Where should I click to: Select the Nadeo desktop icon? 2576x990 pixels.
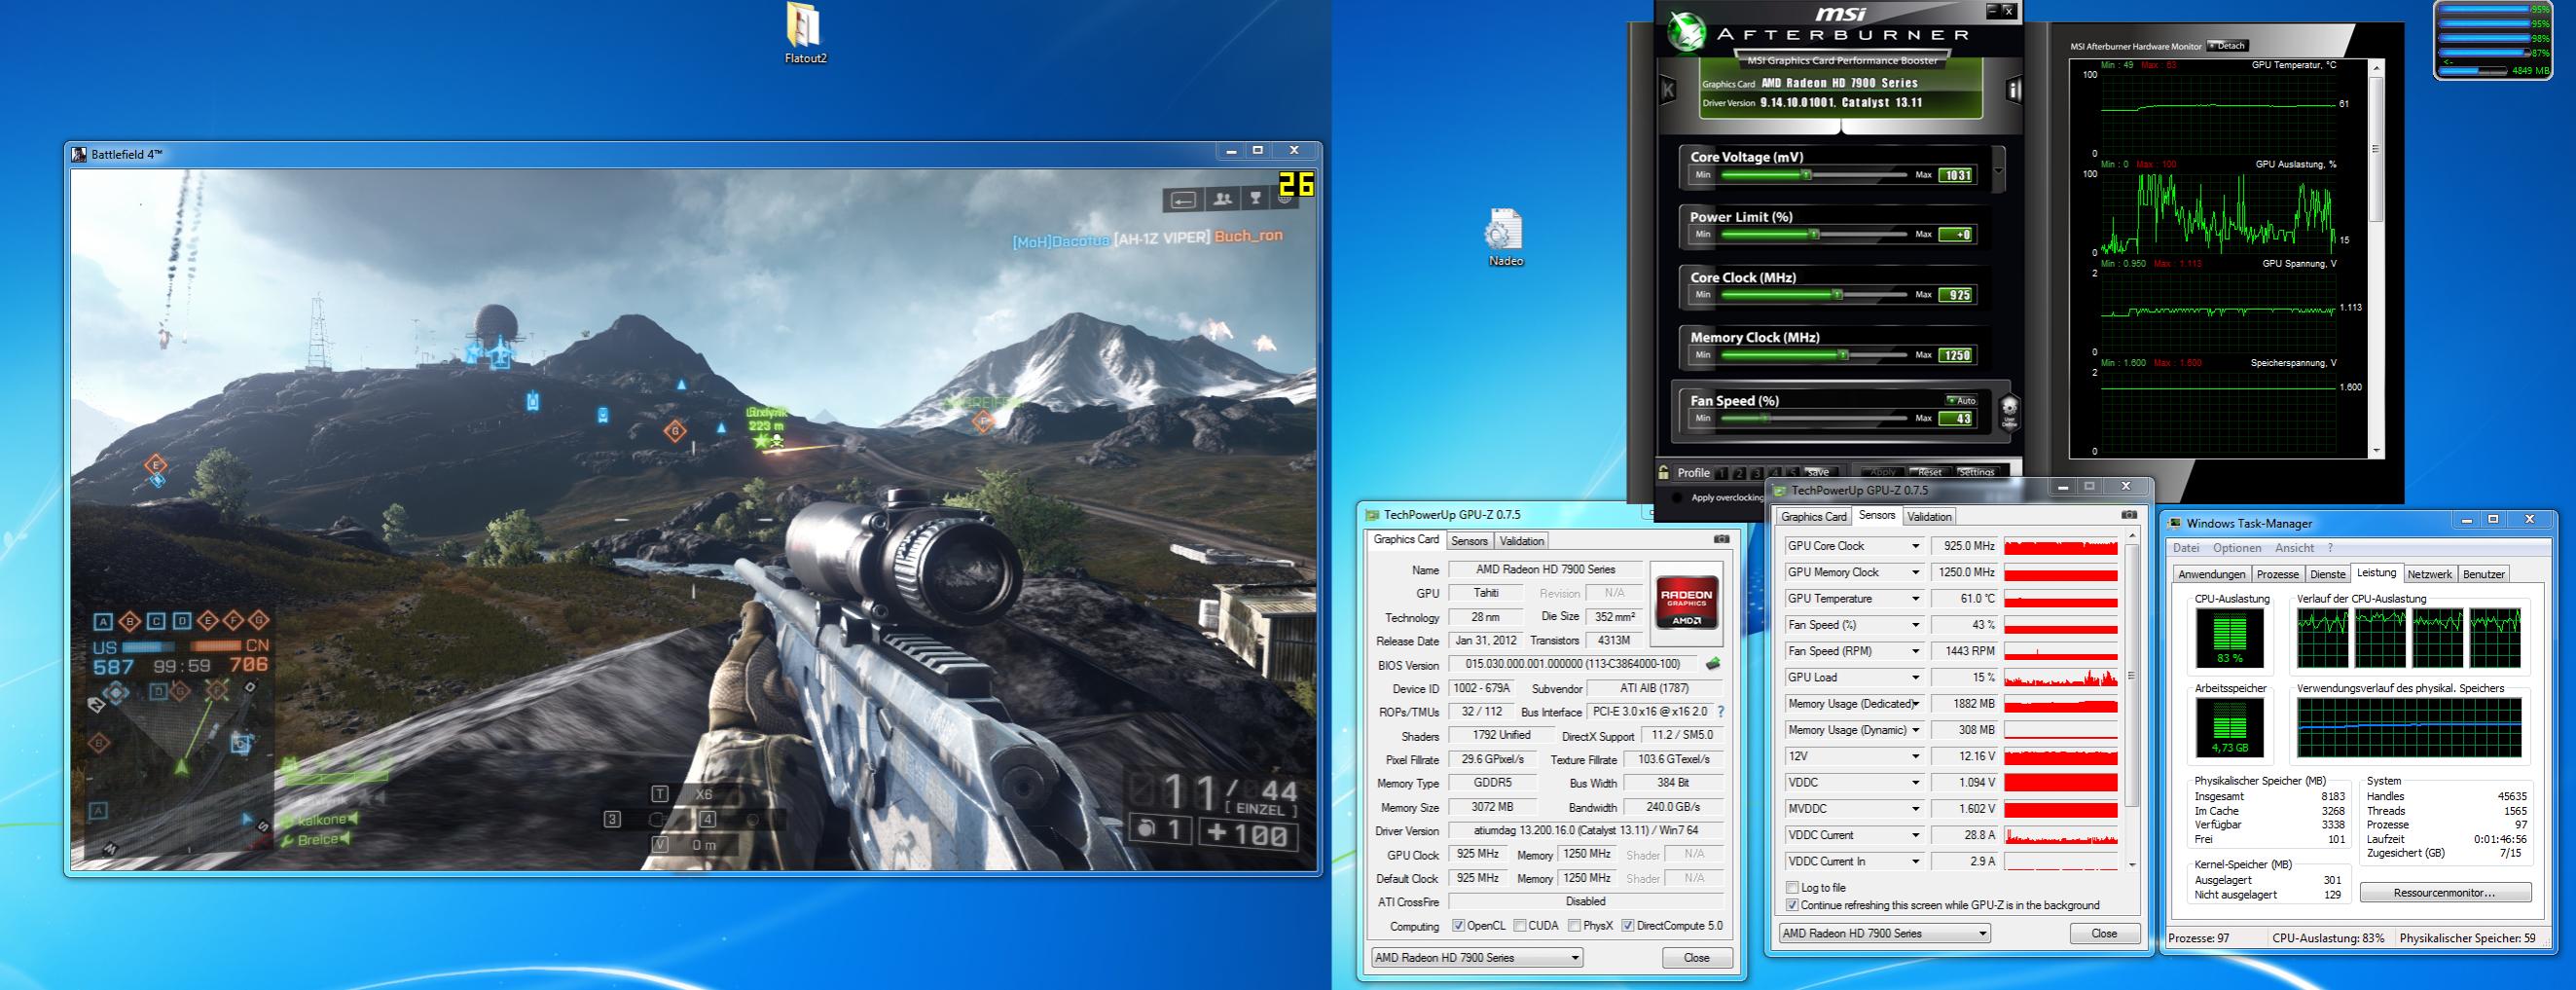(1505, 236)
